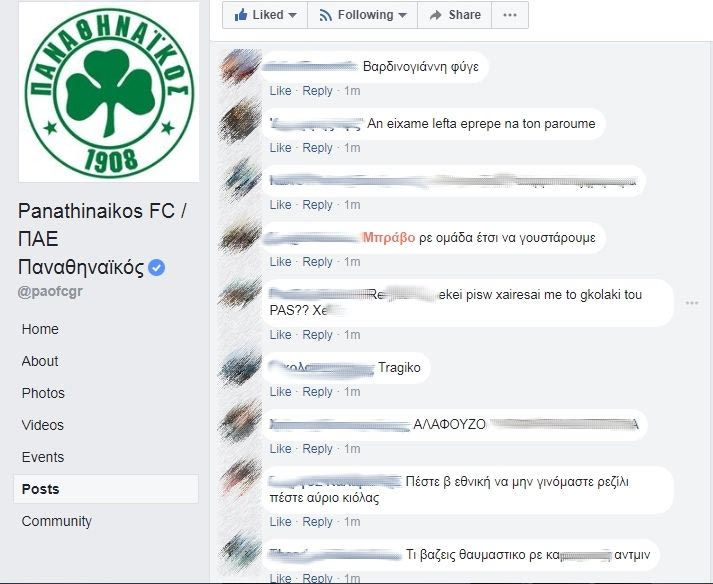Go to the Videos section

click(43, 425)
